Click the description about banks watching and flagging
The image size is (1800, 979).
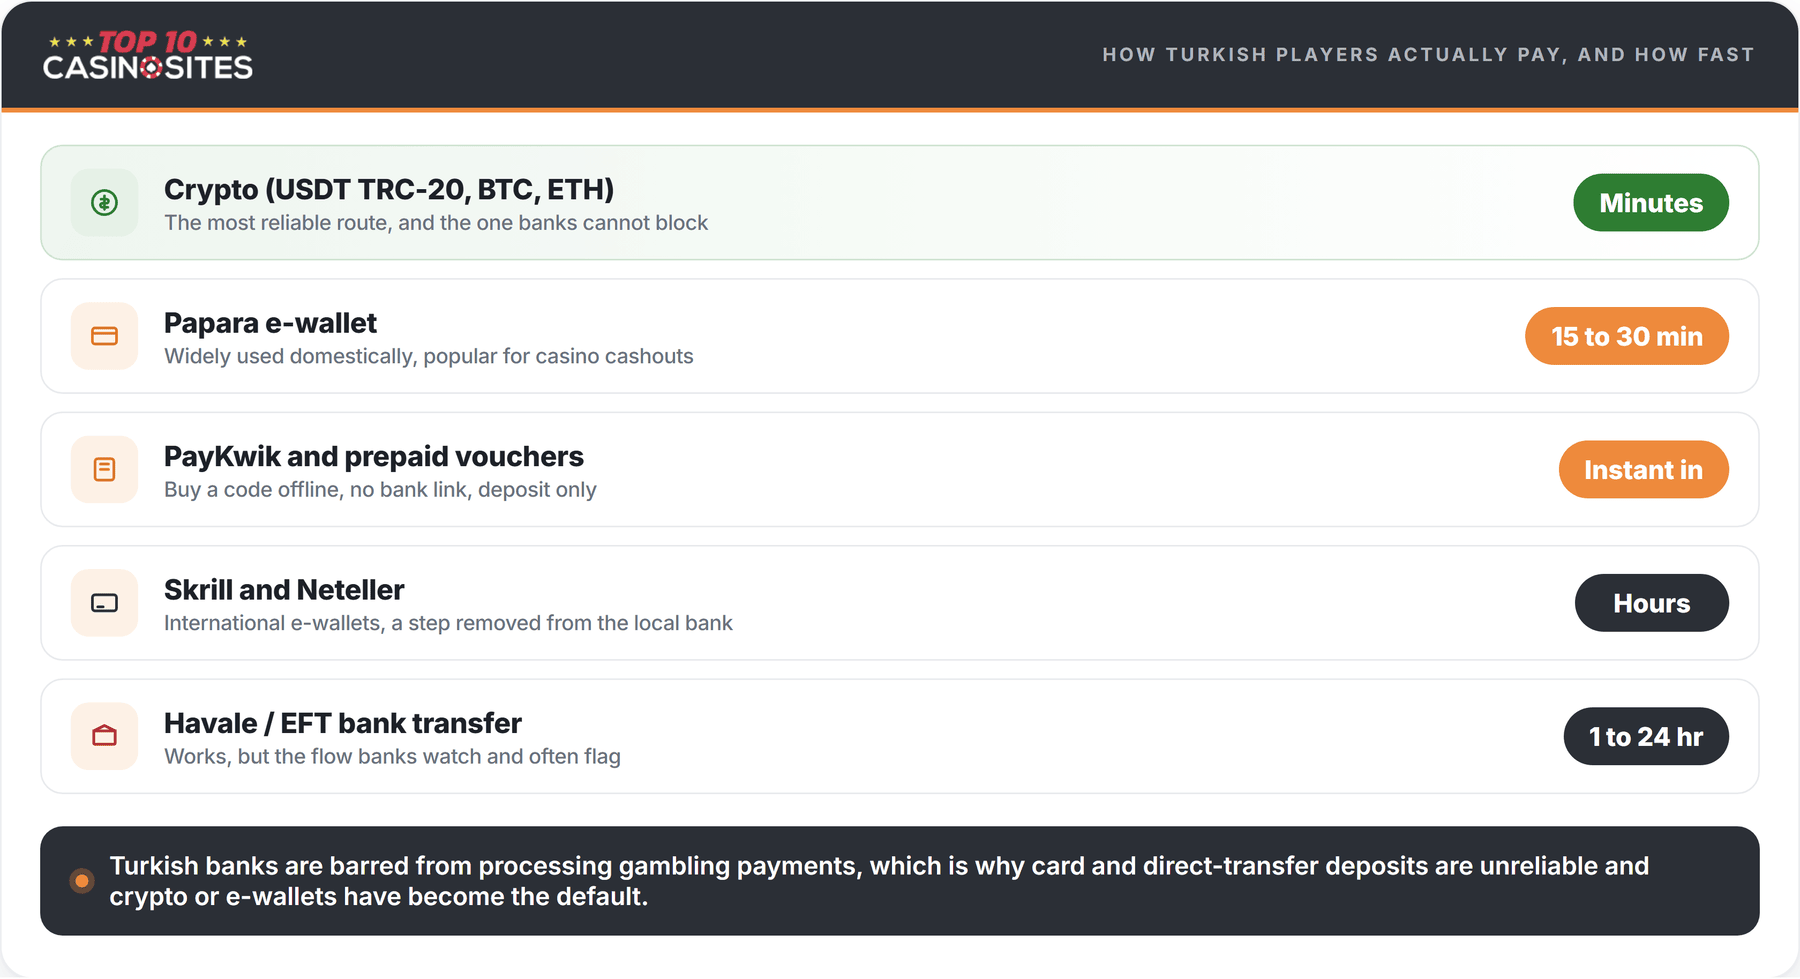pyautogui.click(x=392, y=757)
